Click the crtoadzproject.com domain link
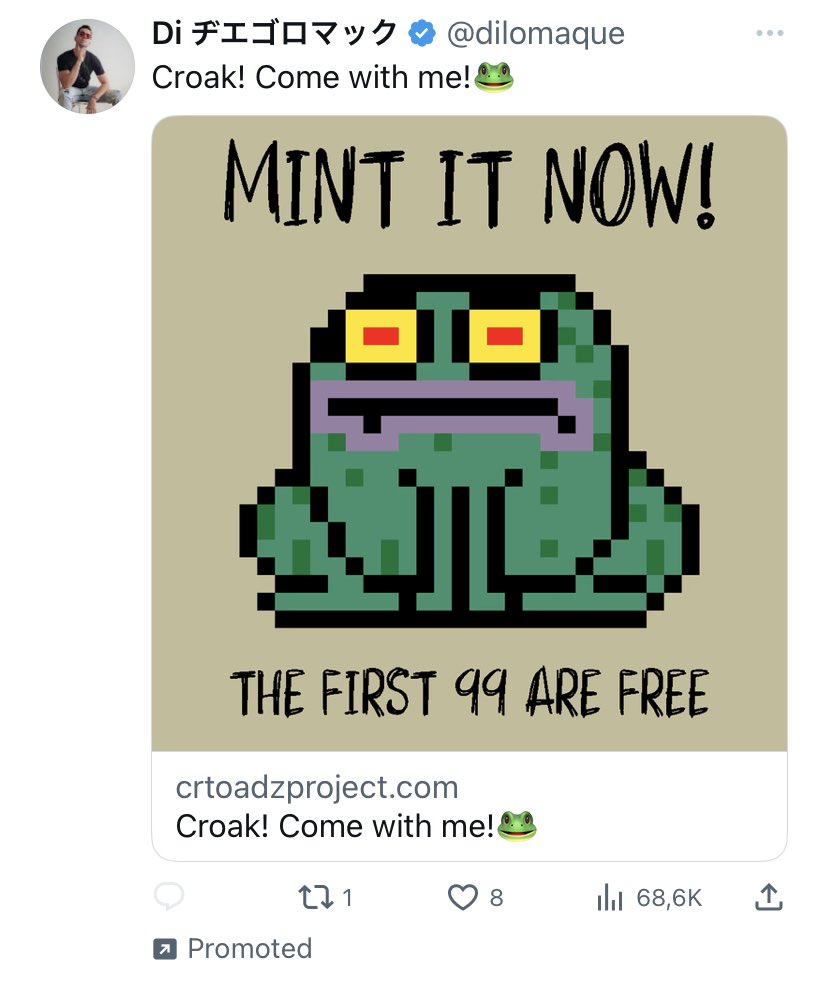The image size is (828, 989). tap(317, 787)
